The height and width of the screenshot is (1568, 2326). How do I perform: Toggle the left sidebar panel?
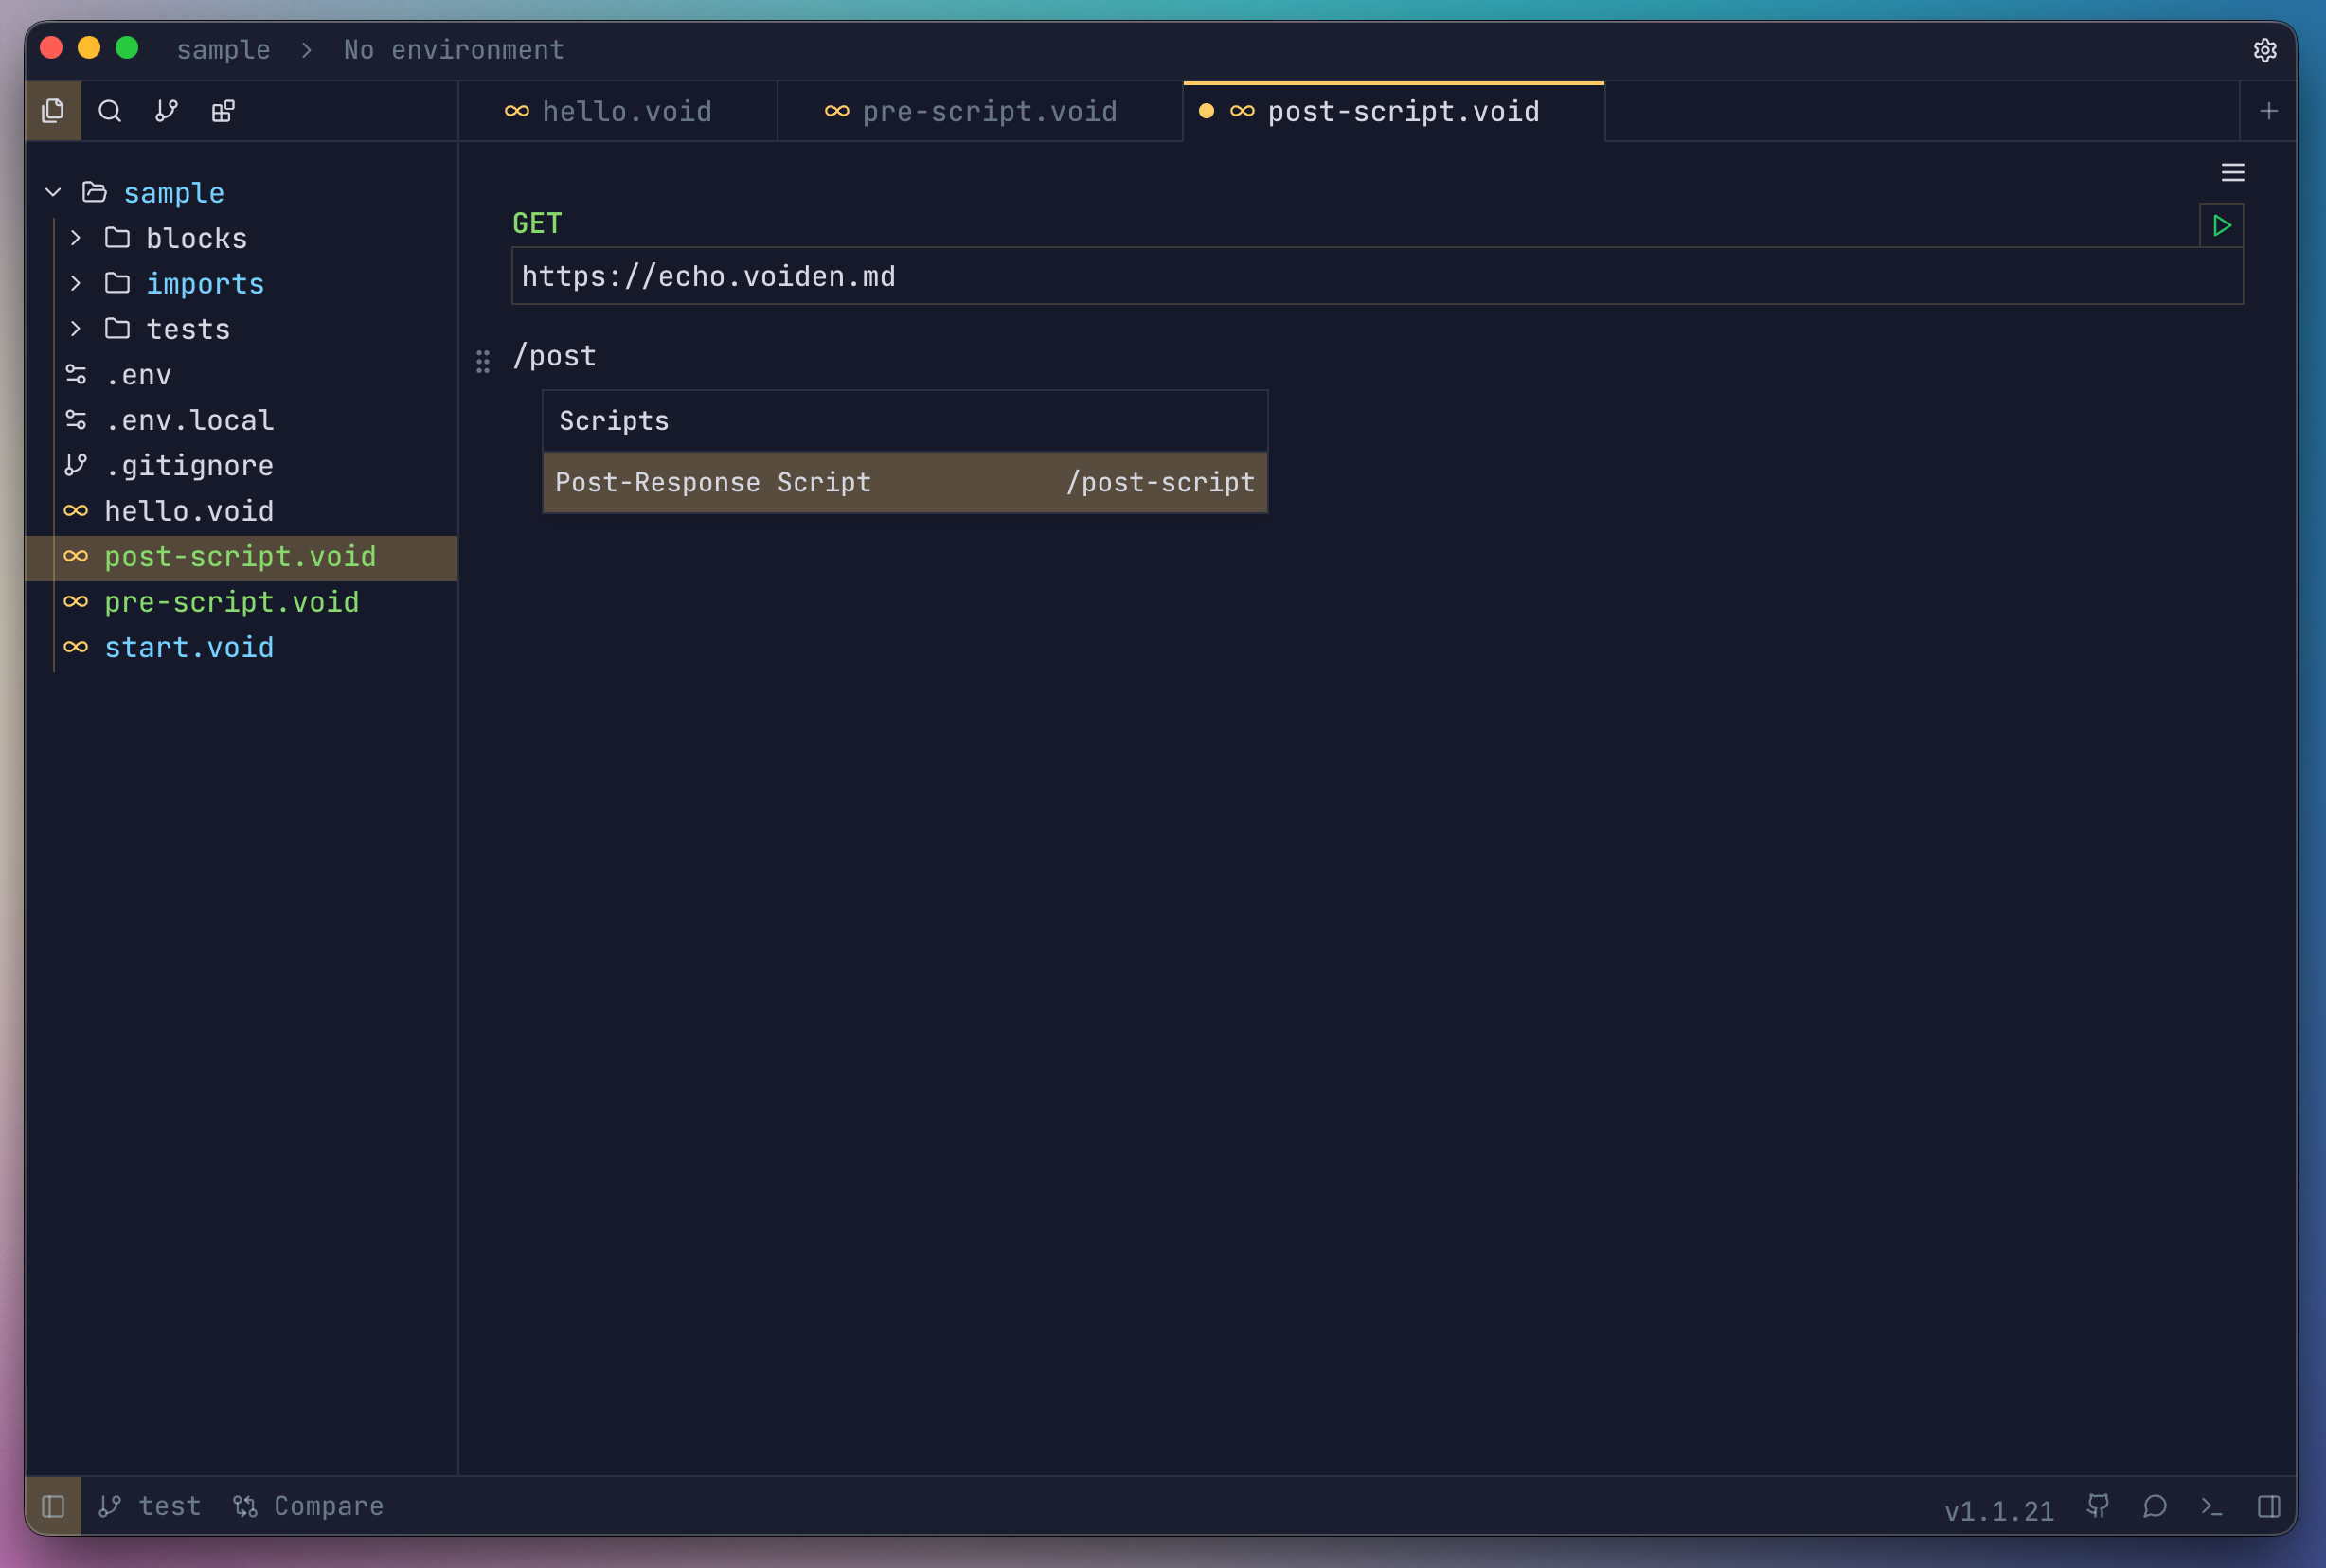point(53,1506)
